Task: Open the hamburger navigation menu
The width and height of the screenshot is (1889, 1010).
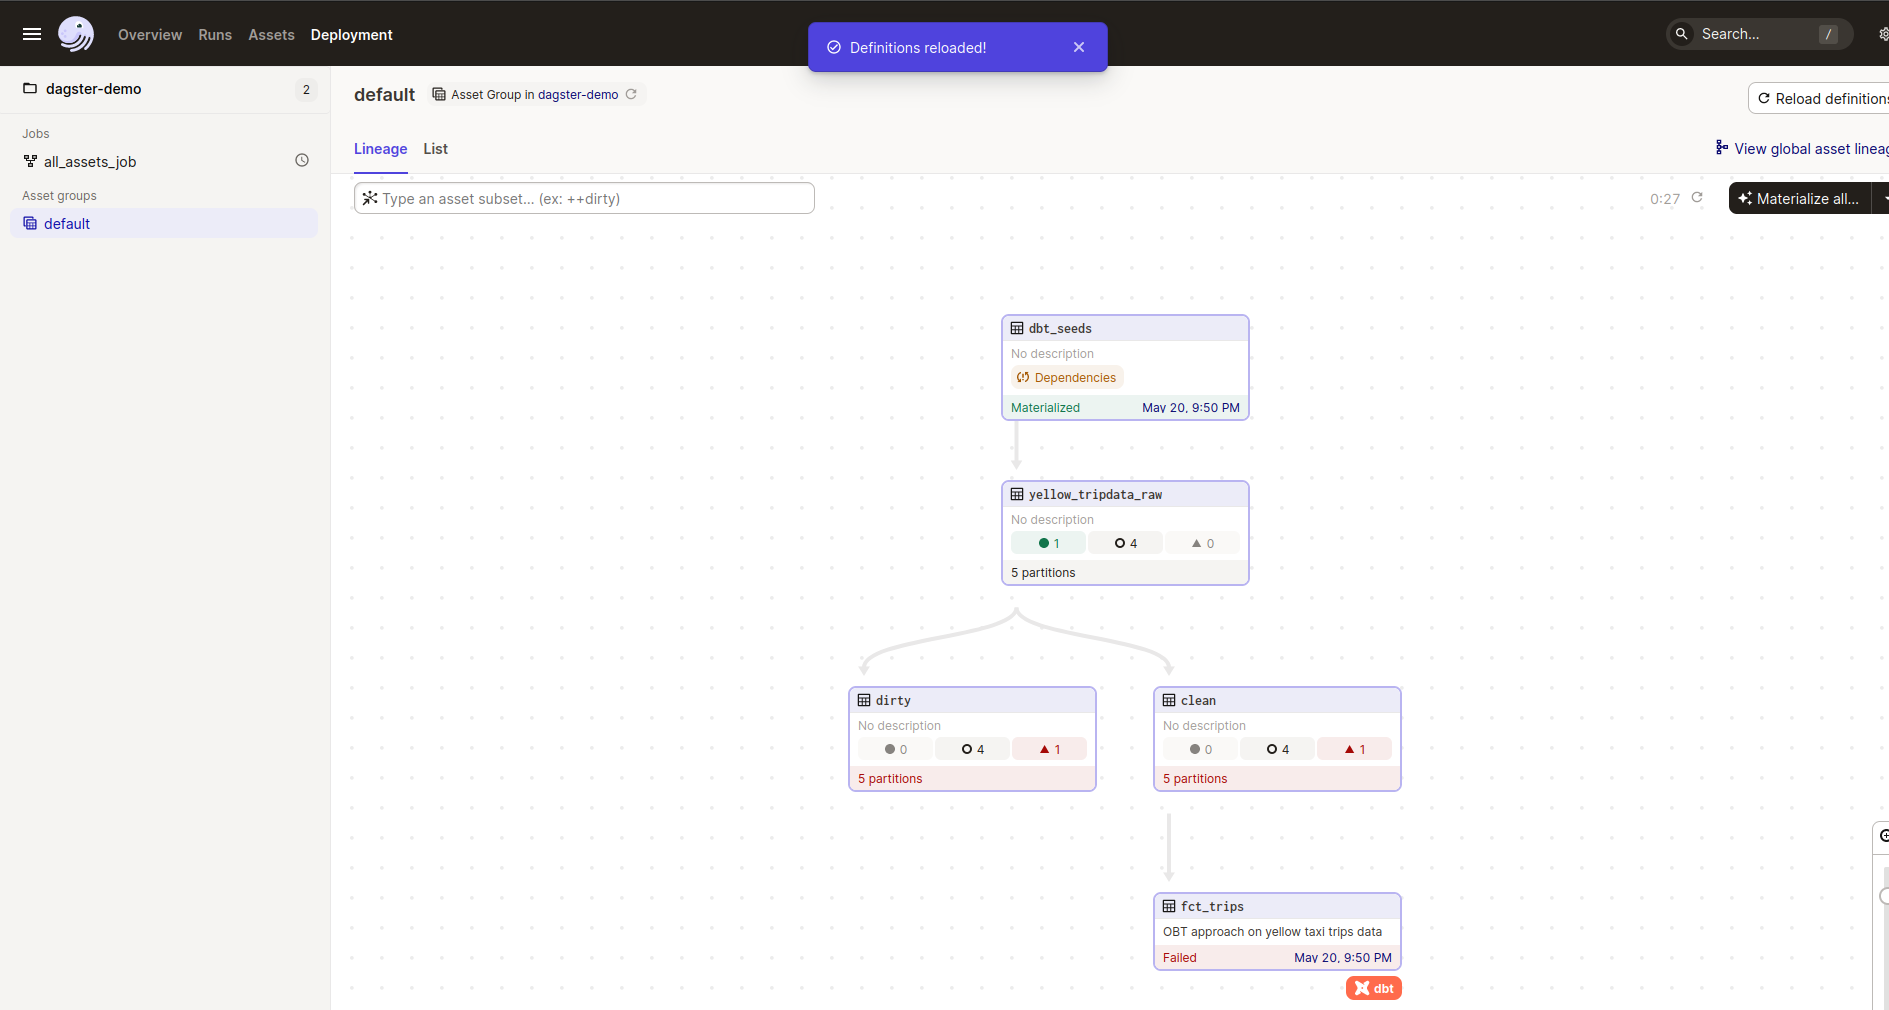Action: [x=32, y=34]
